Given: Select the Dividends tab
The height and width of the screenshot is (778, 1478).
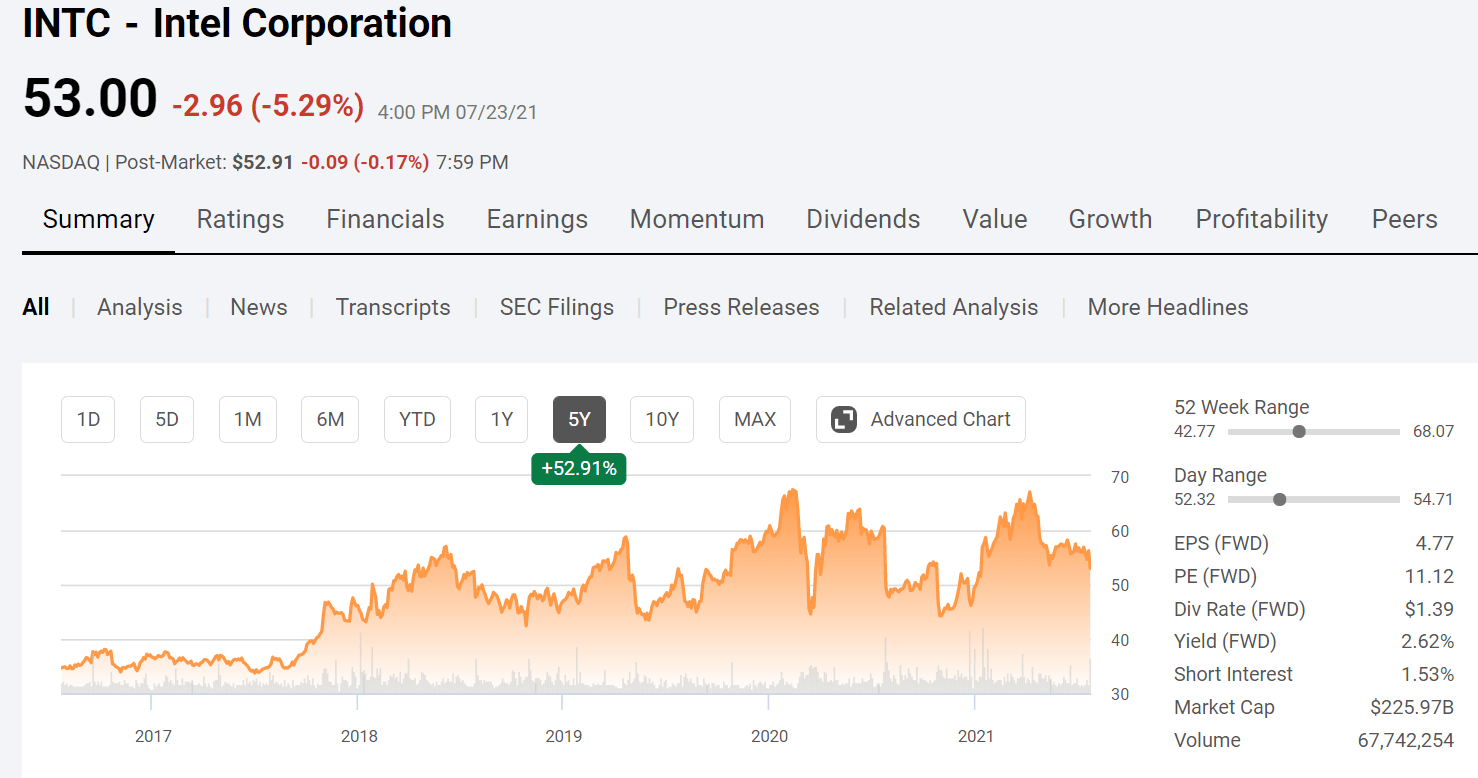Looking at the screenshot, I should click(x=862, y=219).
